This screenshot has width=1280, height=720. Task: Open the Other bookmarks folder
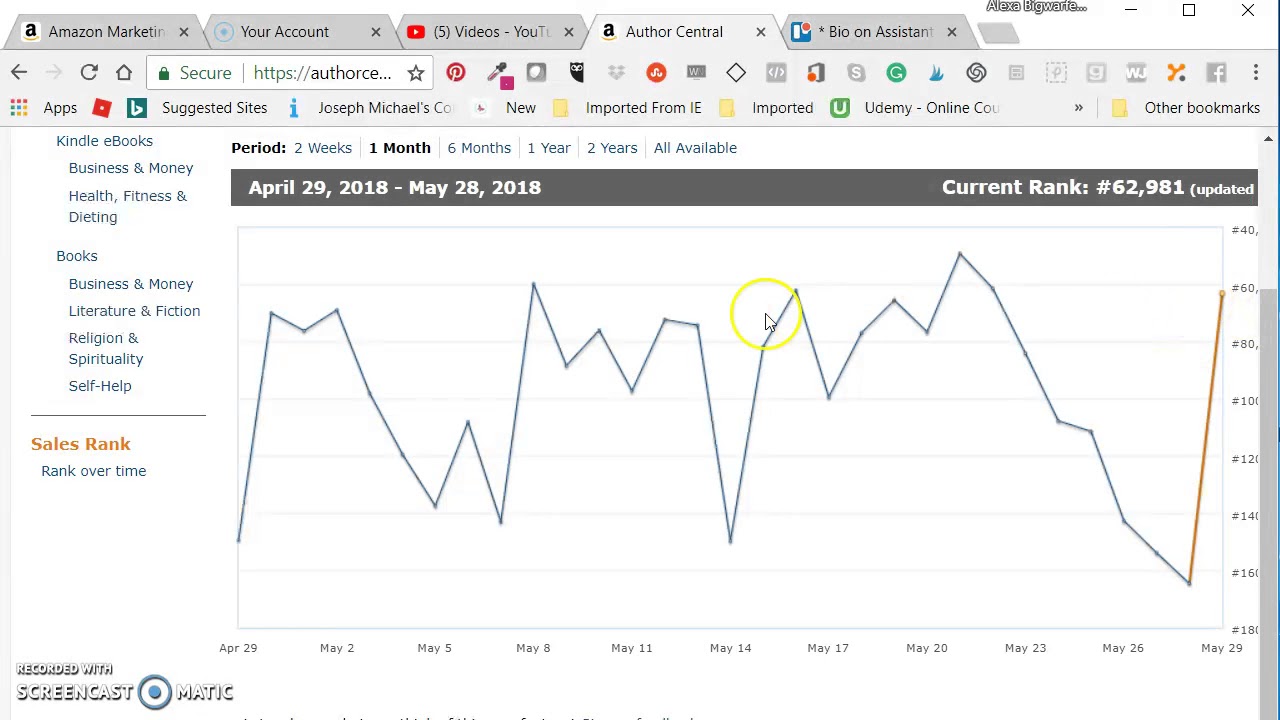coord(1185,107)
